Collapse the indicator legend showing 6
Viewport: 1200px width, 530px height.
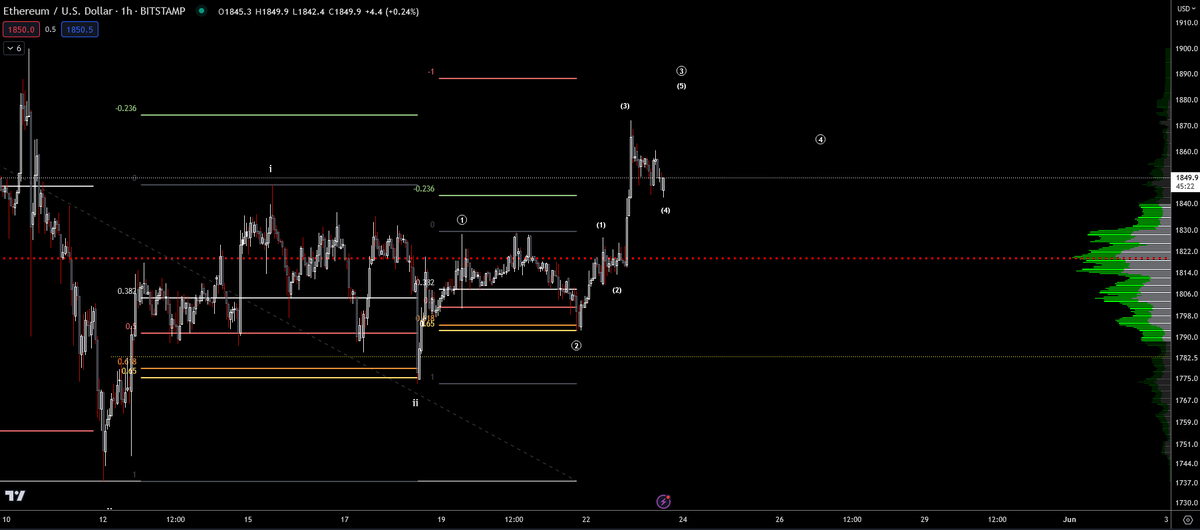[x=15, y=48]
